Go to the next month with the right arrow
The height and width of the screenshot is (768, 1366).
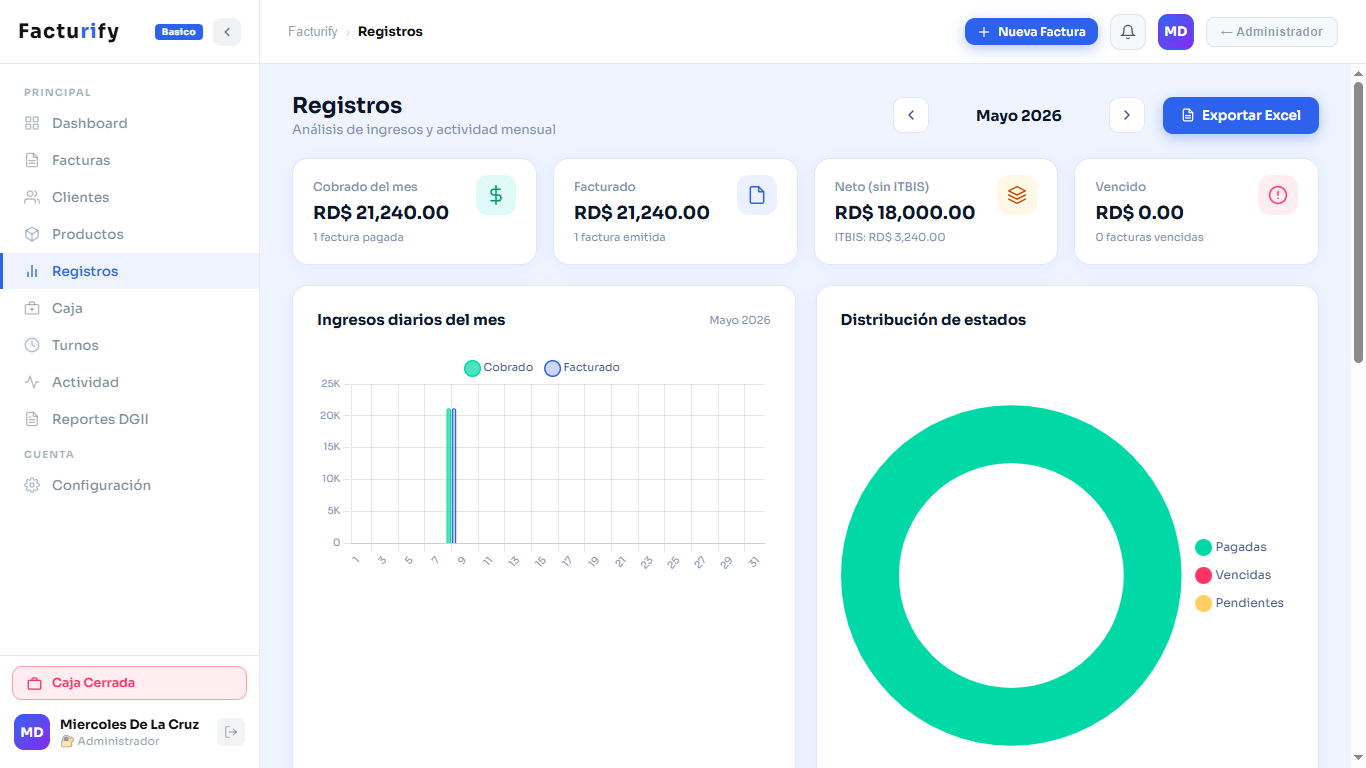point(1127,115)
